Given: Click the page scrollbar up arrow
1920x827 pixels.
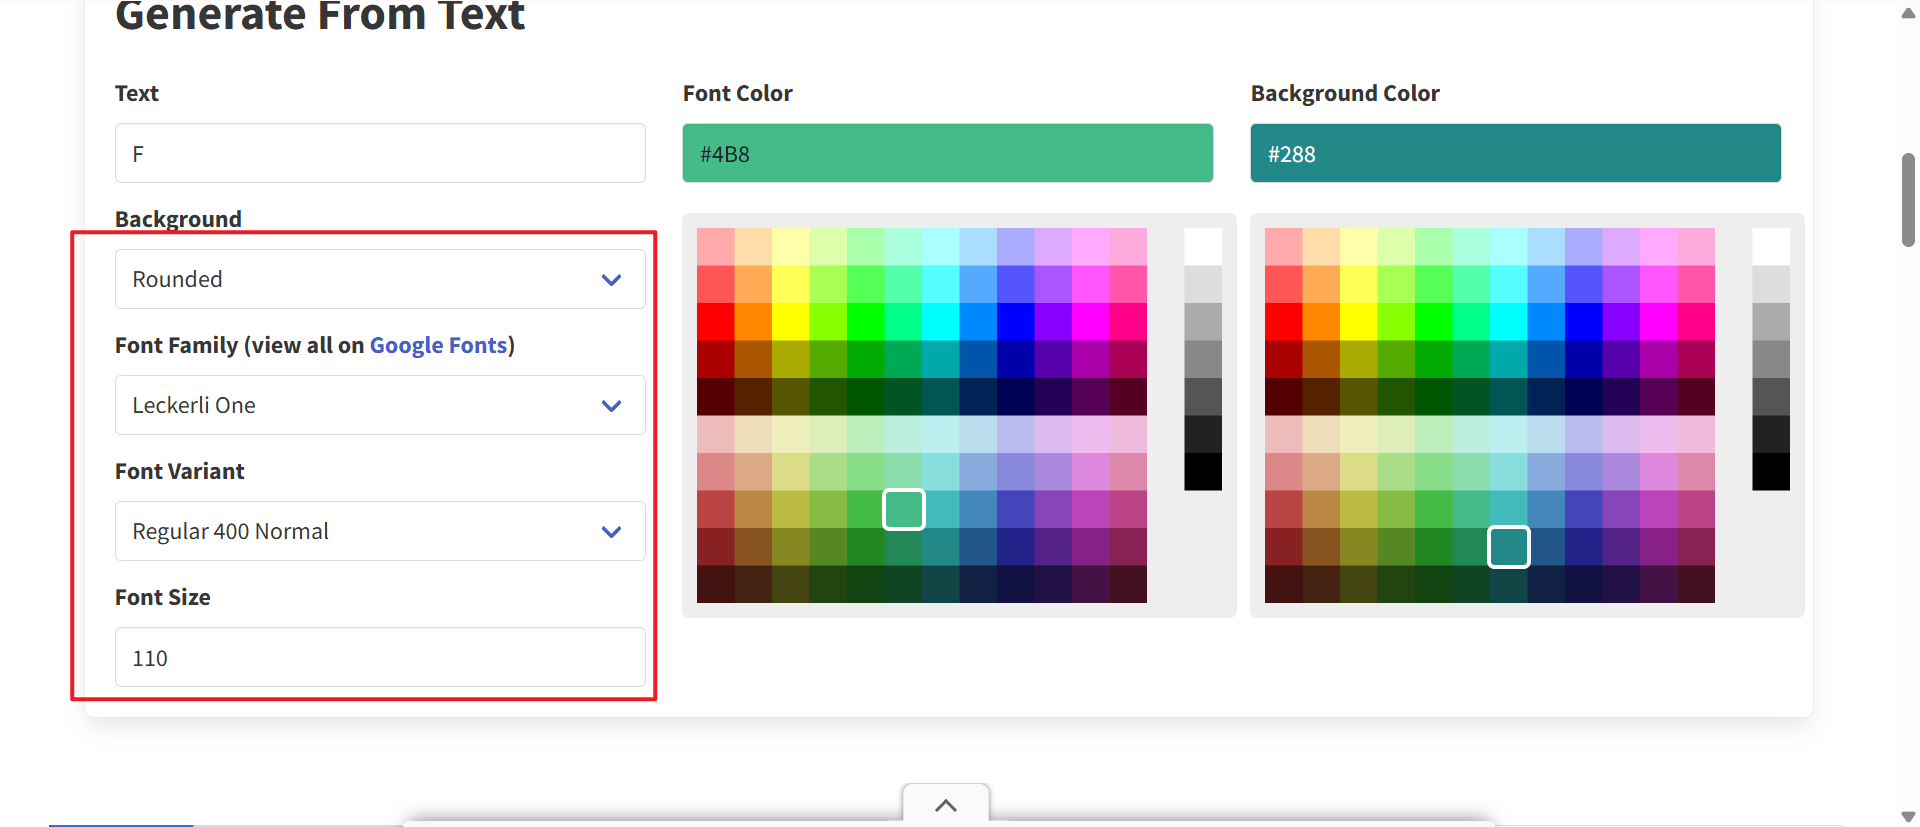Looking at the screenshot, I should (x=1908, y=13).
